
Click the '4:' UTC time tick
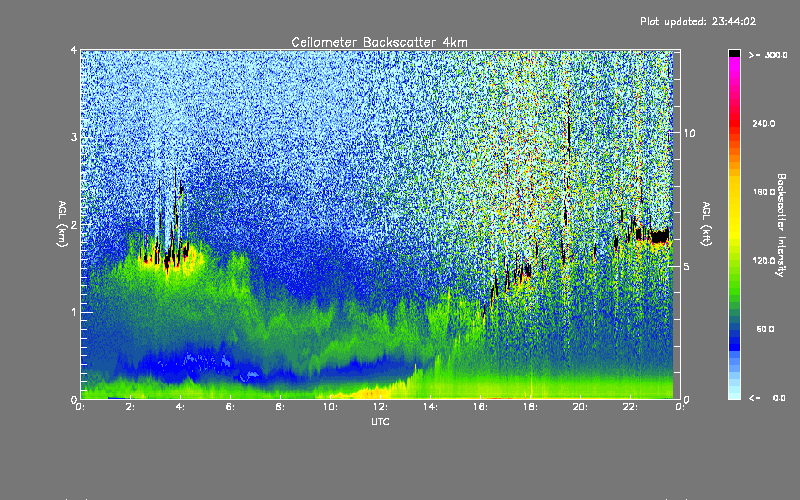pos(181,407)
